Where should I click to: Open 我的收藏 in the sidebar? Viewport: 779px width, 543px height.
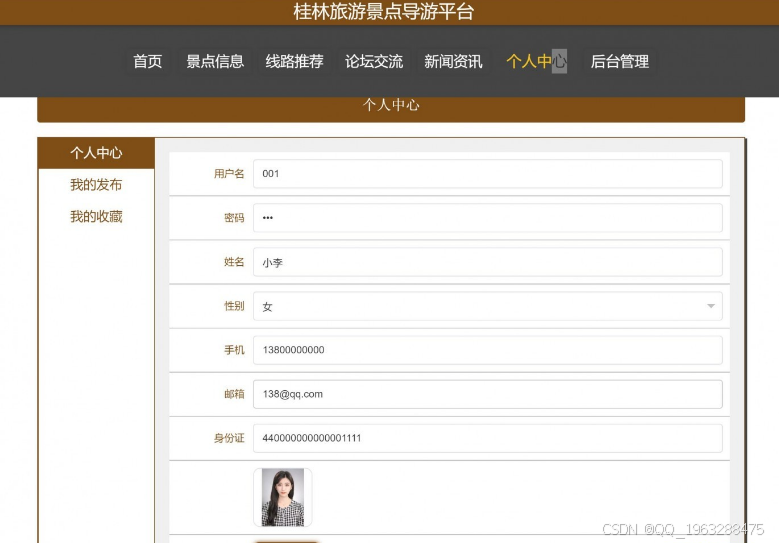(96, 217)
